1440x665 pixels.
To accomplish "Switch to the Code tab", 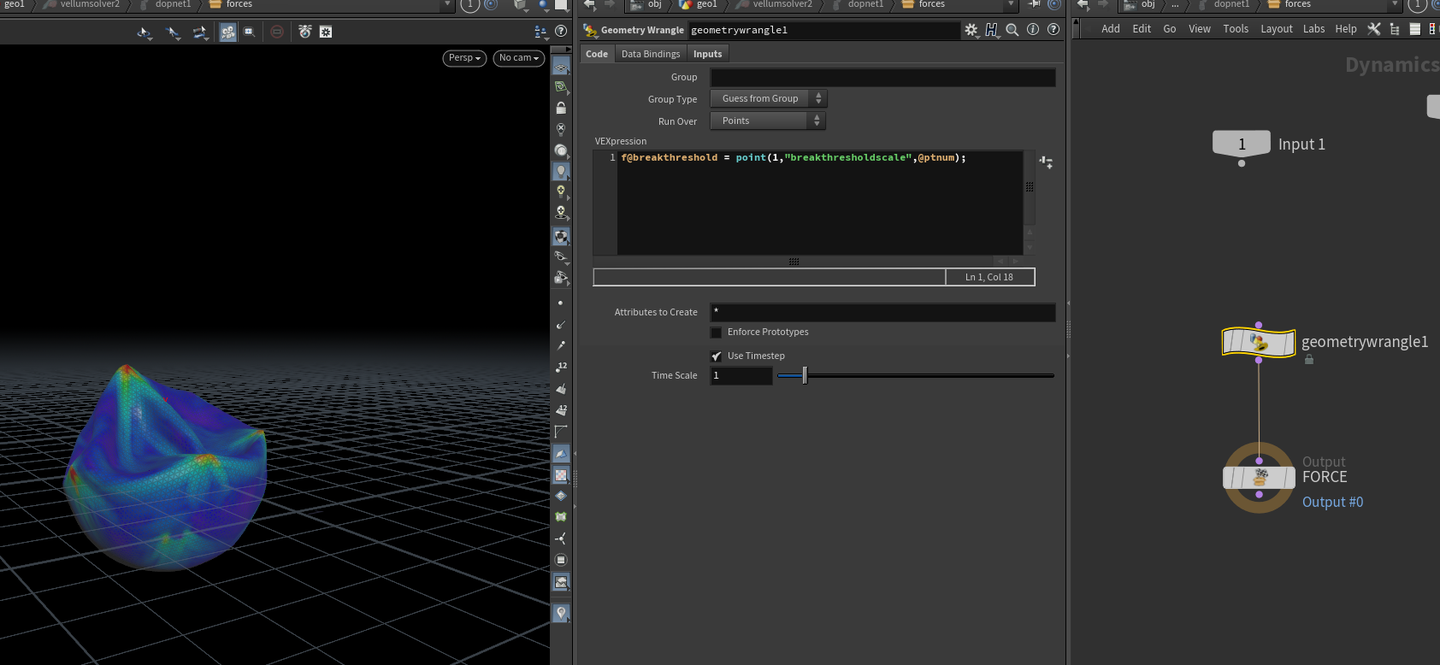I will [x=597, y=54].
